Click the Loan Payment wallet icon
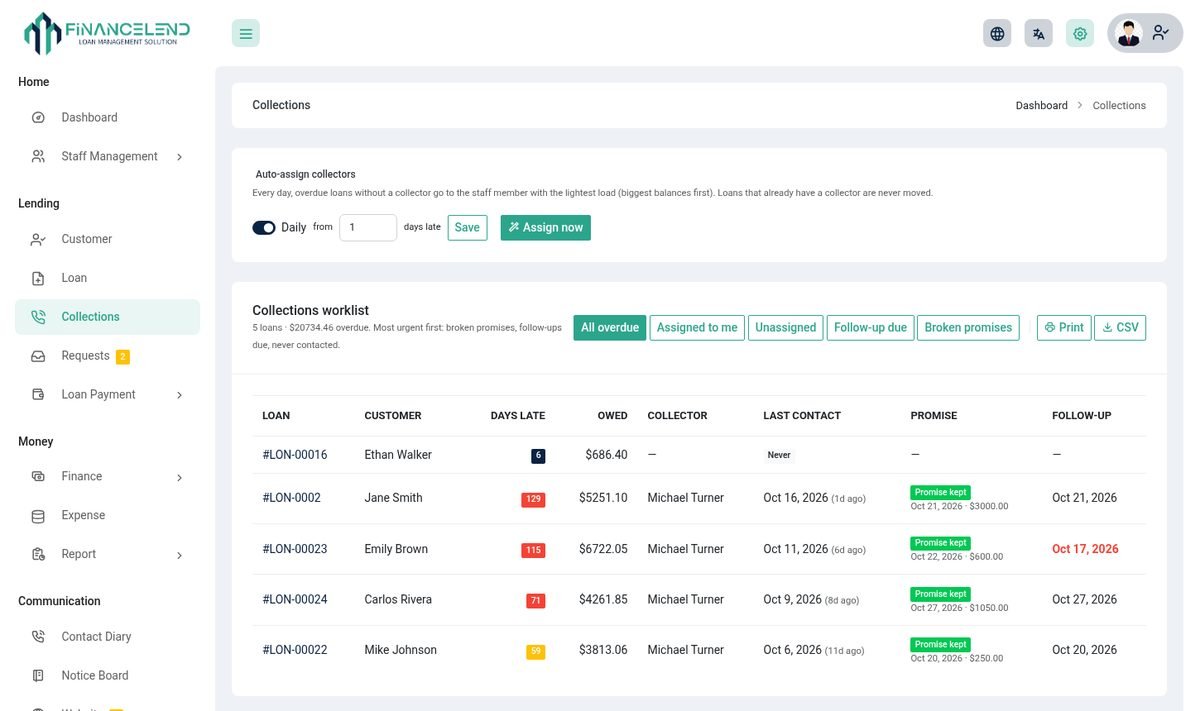 (38, 395)
